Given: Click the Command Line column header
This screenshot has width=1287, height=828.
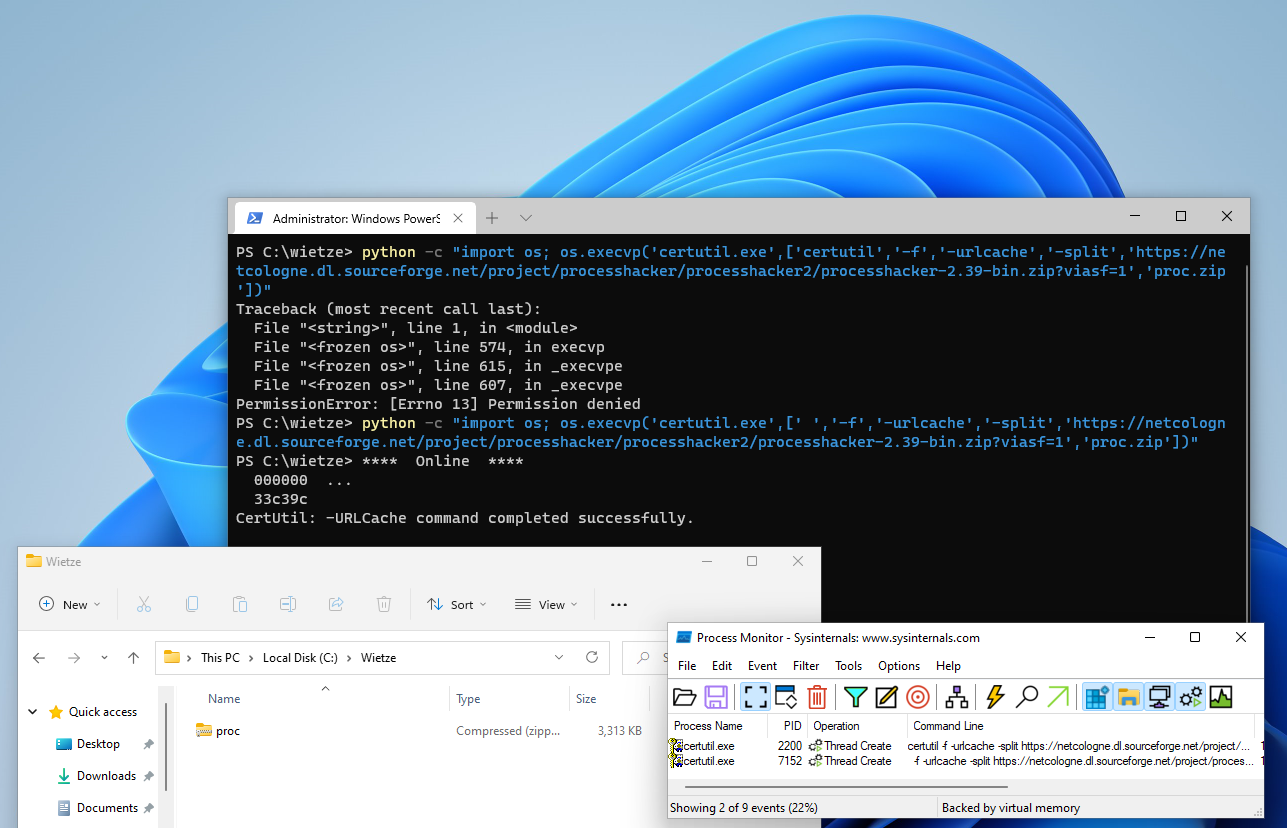Looking at the screenshot, I should [1081, 726].
